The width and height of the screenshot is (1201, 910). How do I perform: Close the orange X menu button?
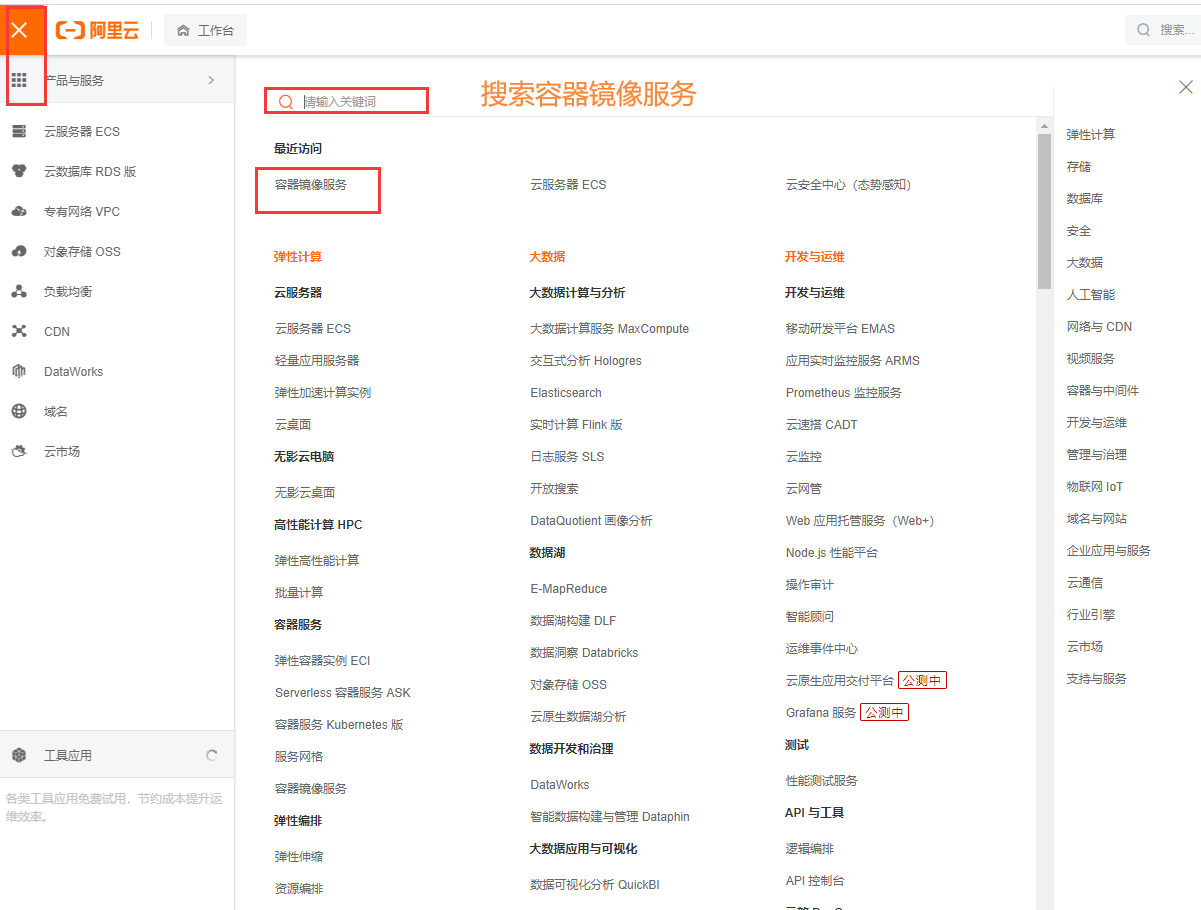coord(19,31)
